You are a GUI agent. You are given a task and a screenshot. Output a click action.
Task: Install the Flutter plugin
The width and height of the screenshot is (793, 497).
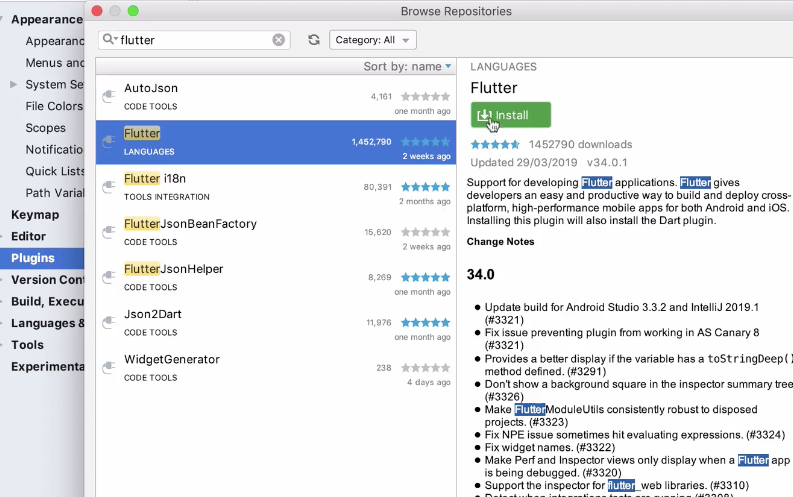coord(510,115)
